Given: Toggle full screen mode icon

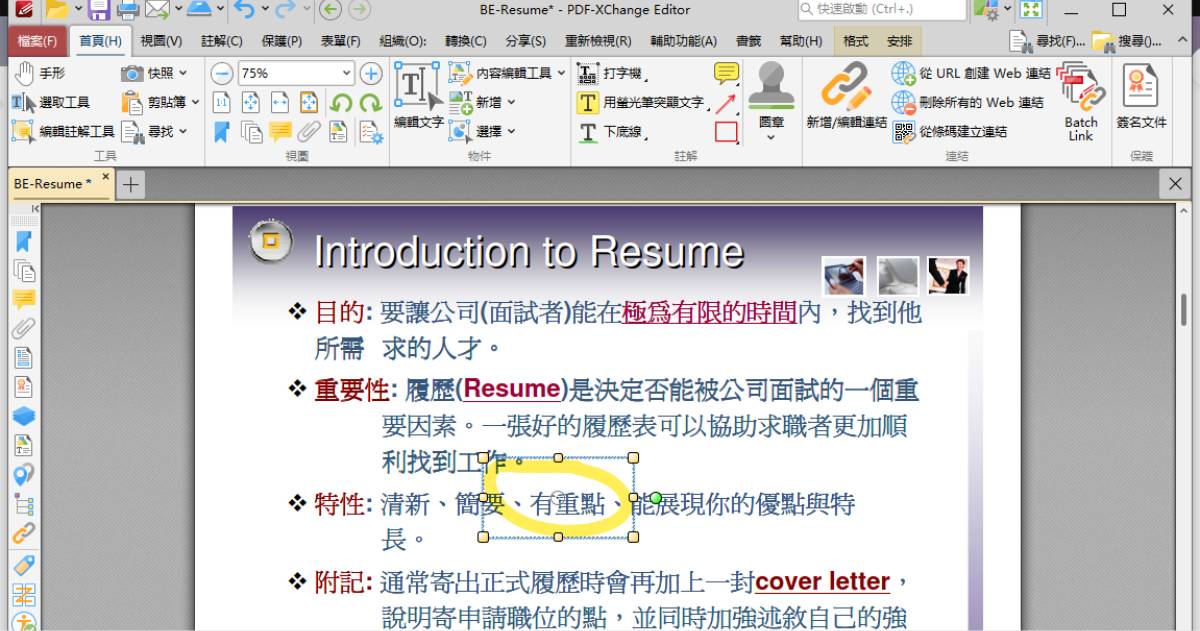Looking at the screenshot, I should click(x=1030, y=11).
